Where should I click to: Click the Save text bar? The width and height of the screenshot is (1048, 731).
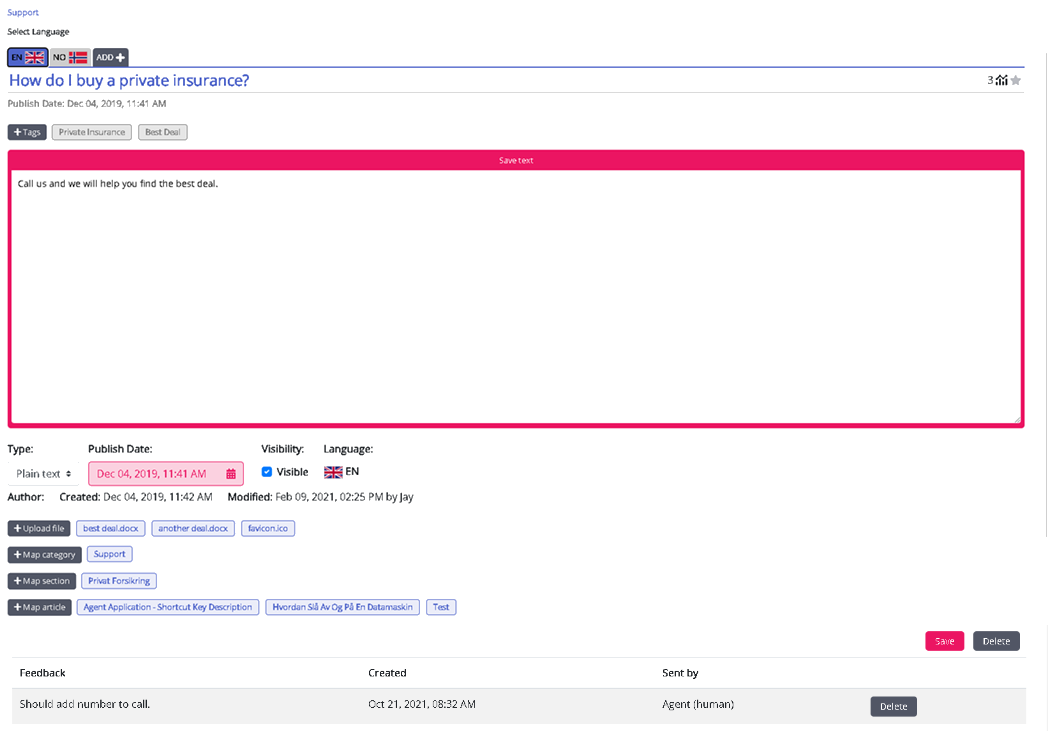pos(516,160)
